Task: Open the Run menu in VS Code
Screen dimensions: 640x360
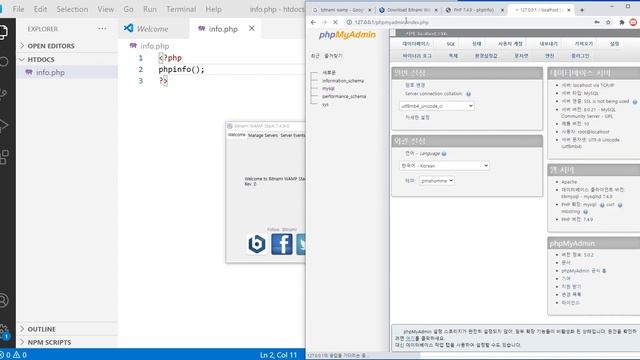Action: (150, 9)
